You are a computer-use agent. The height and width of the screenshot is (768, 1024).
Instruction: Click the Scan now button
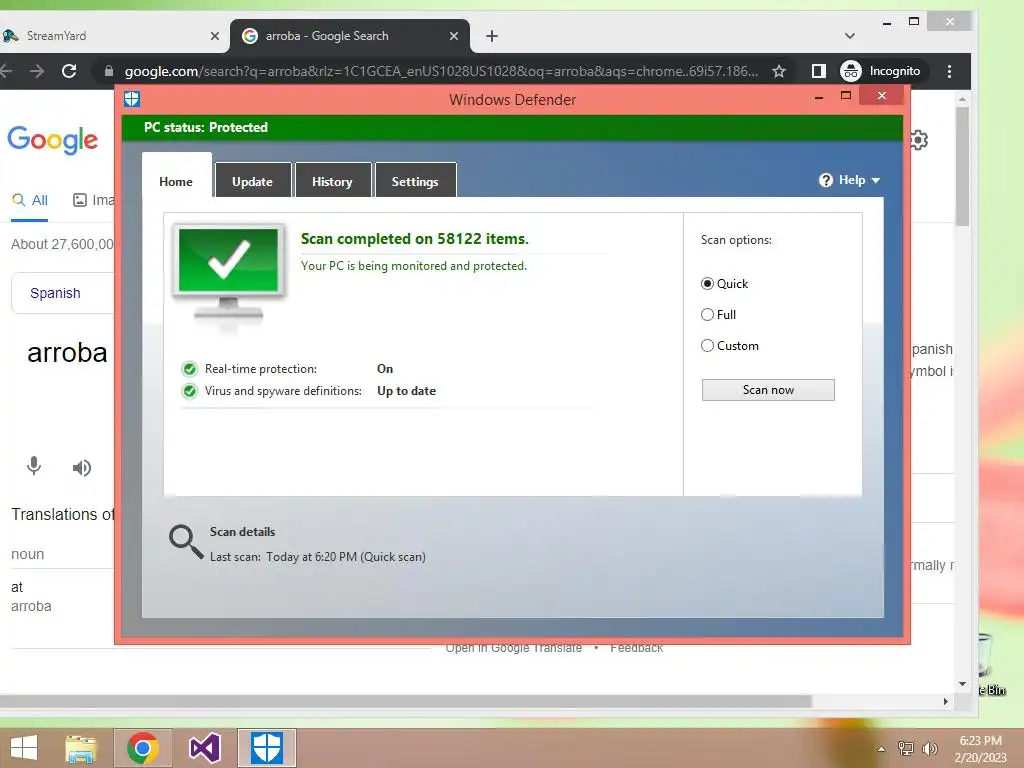[x=768, y=390]
